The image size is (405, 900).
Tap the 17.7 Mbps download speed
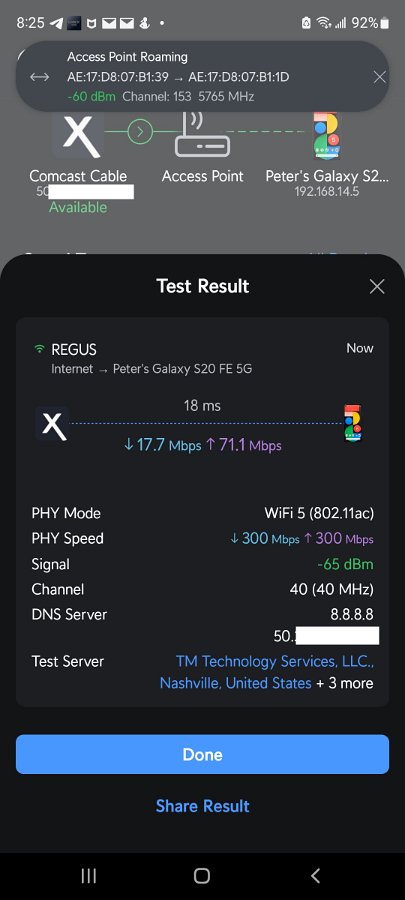(x=162, y=445)
